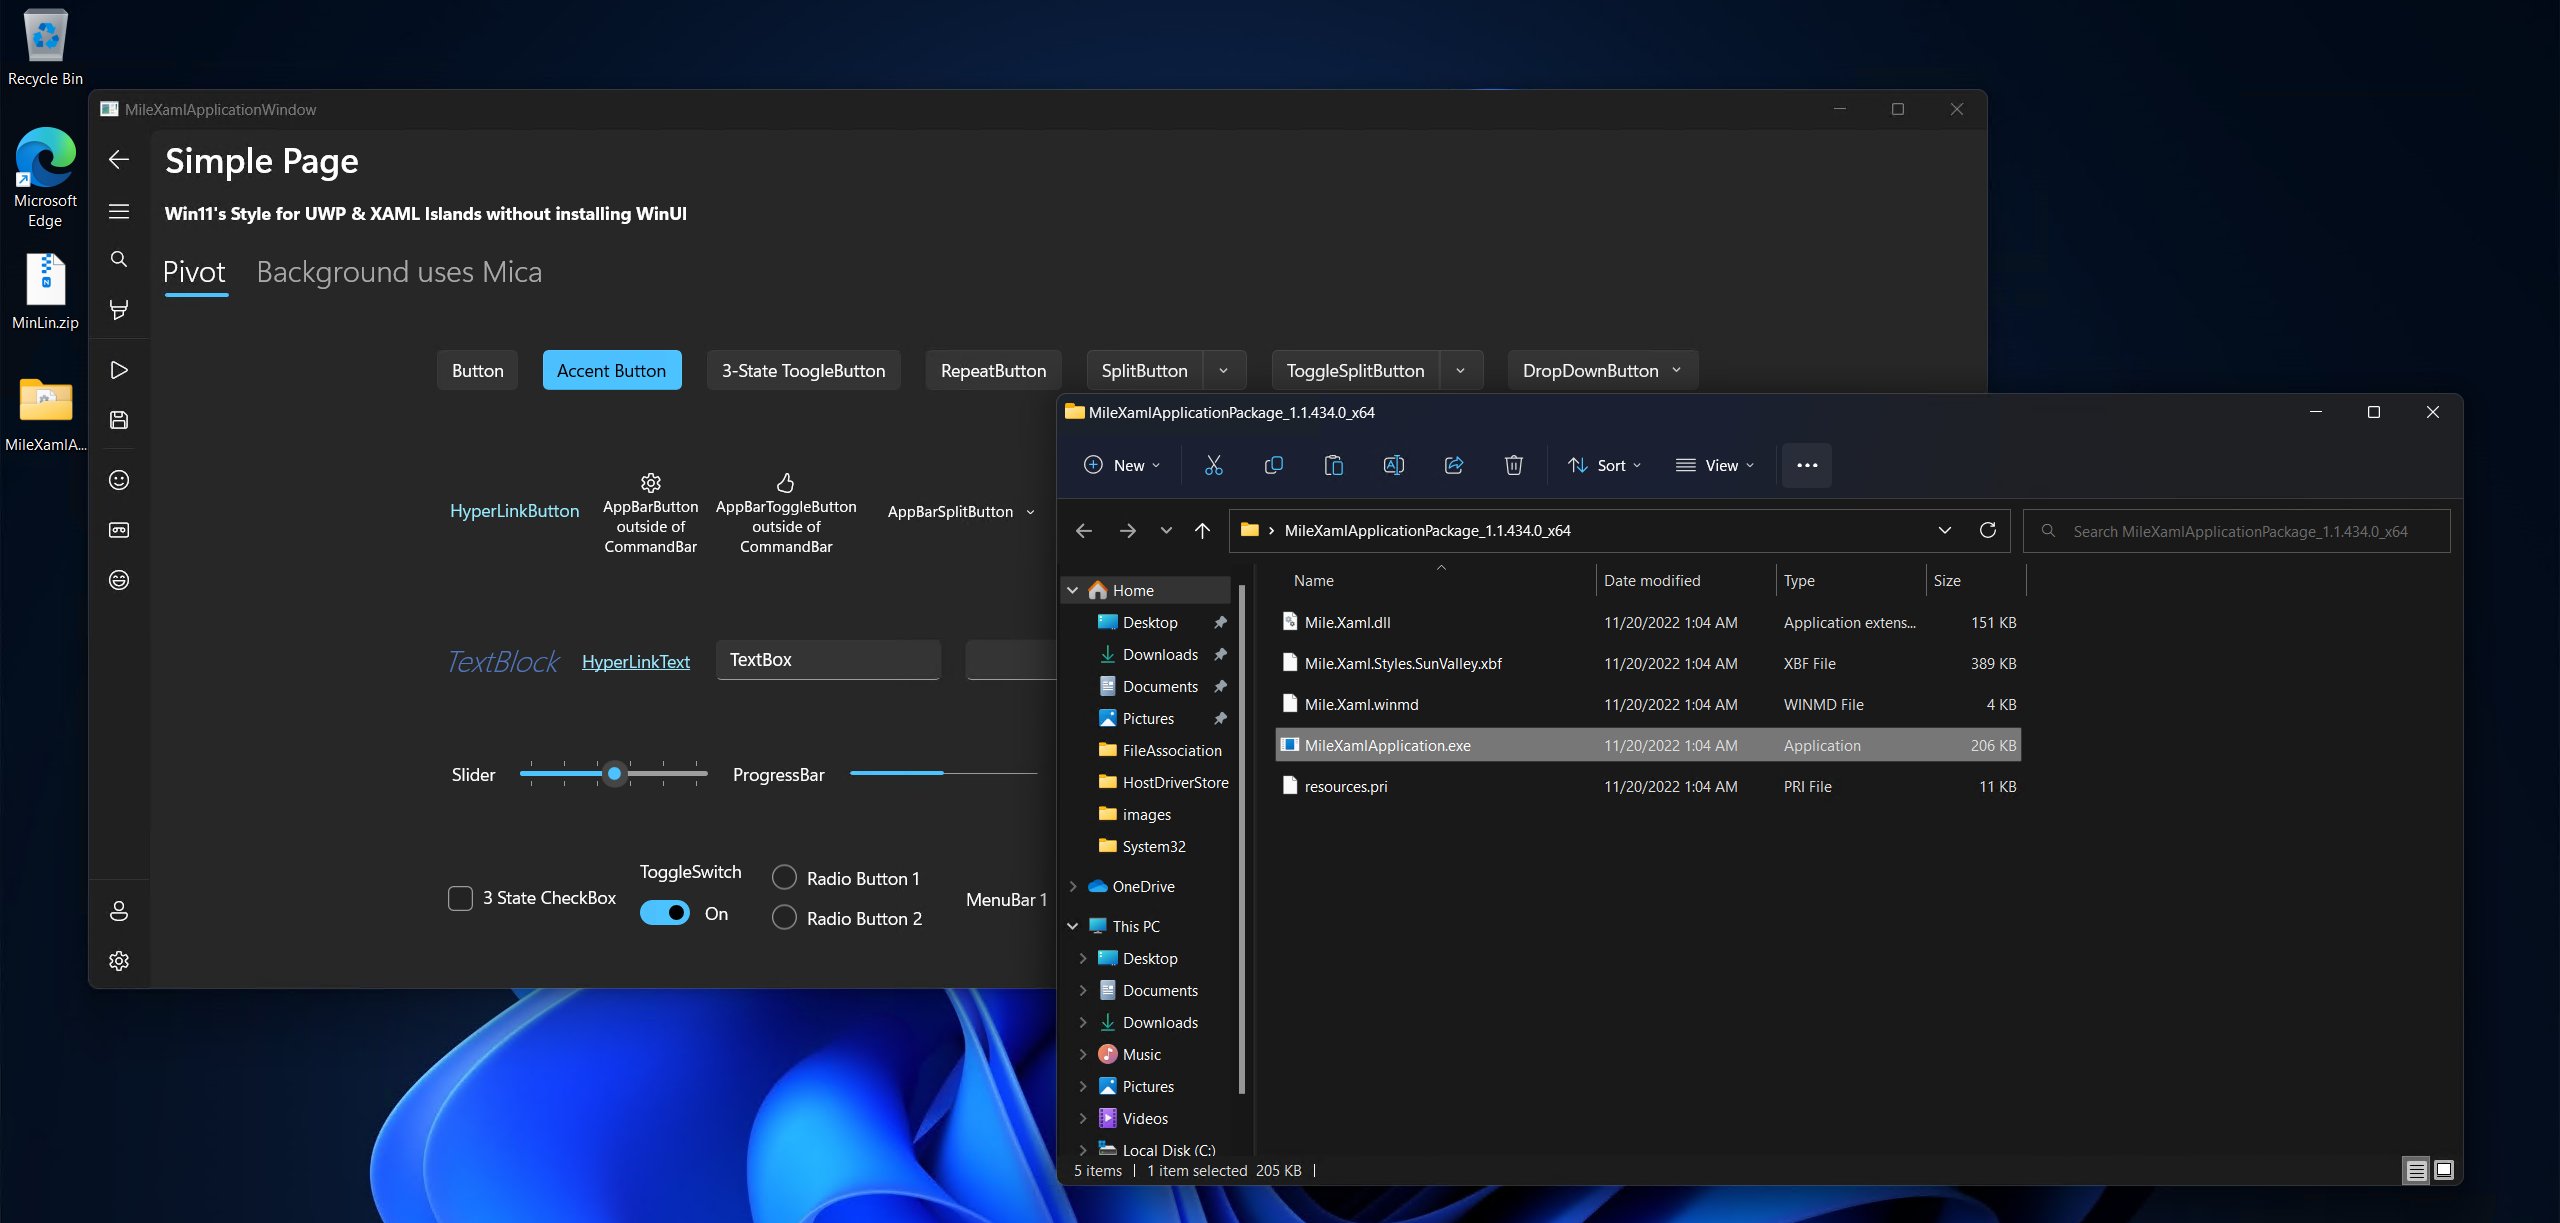2560x1223 pixels.
Task: Open address bar history dropdown chevron
Action: 1945,530
